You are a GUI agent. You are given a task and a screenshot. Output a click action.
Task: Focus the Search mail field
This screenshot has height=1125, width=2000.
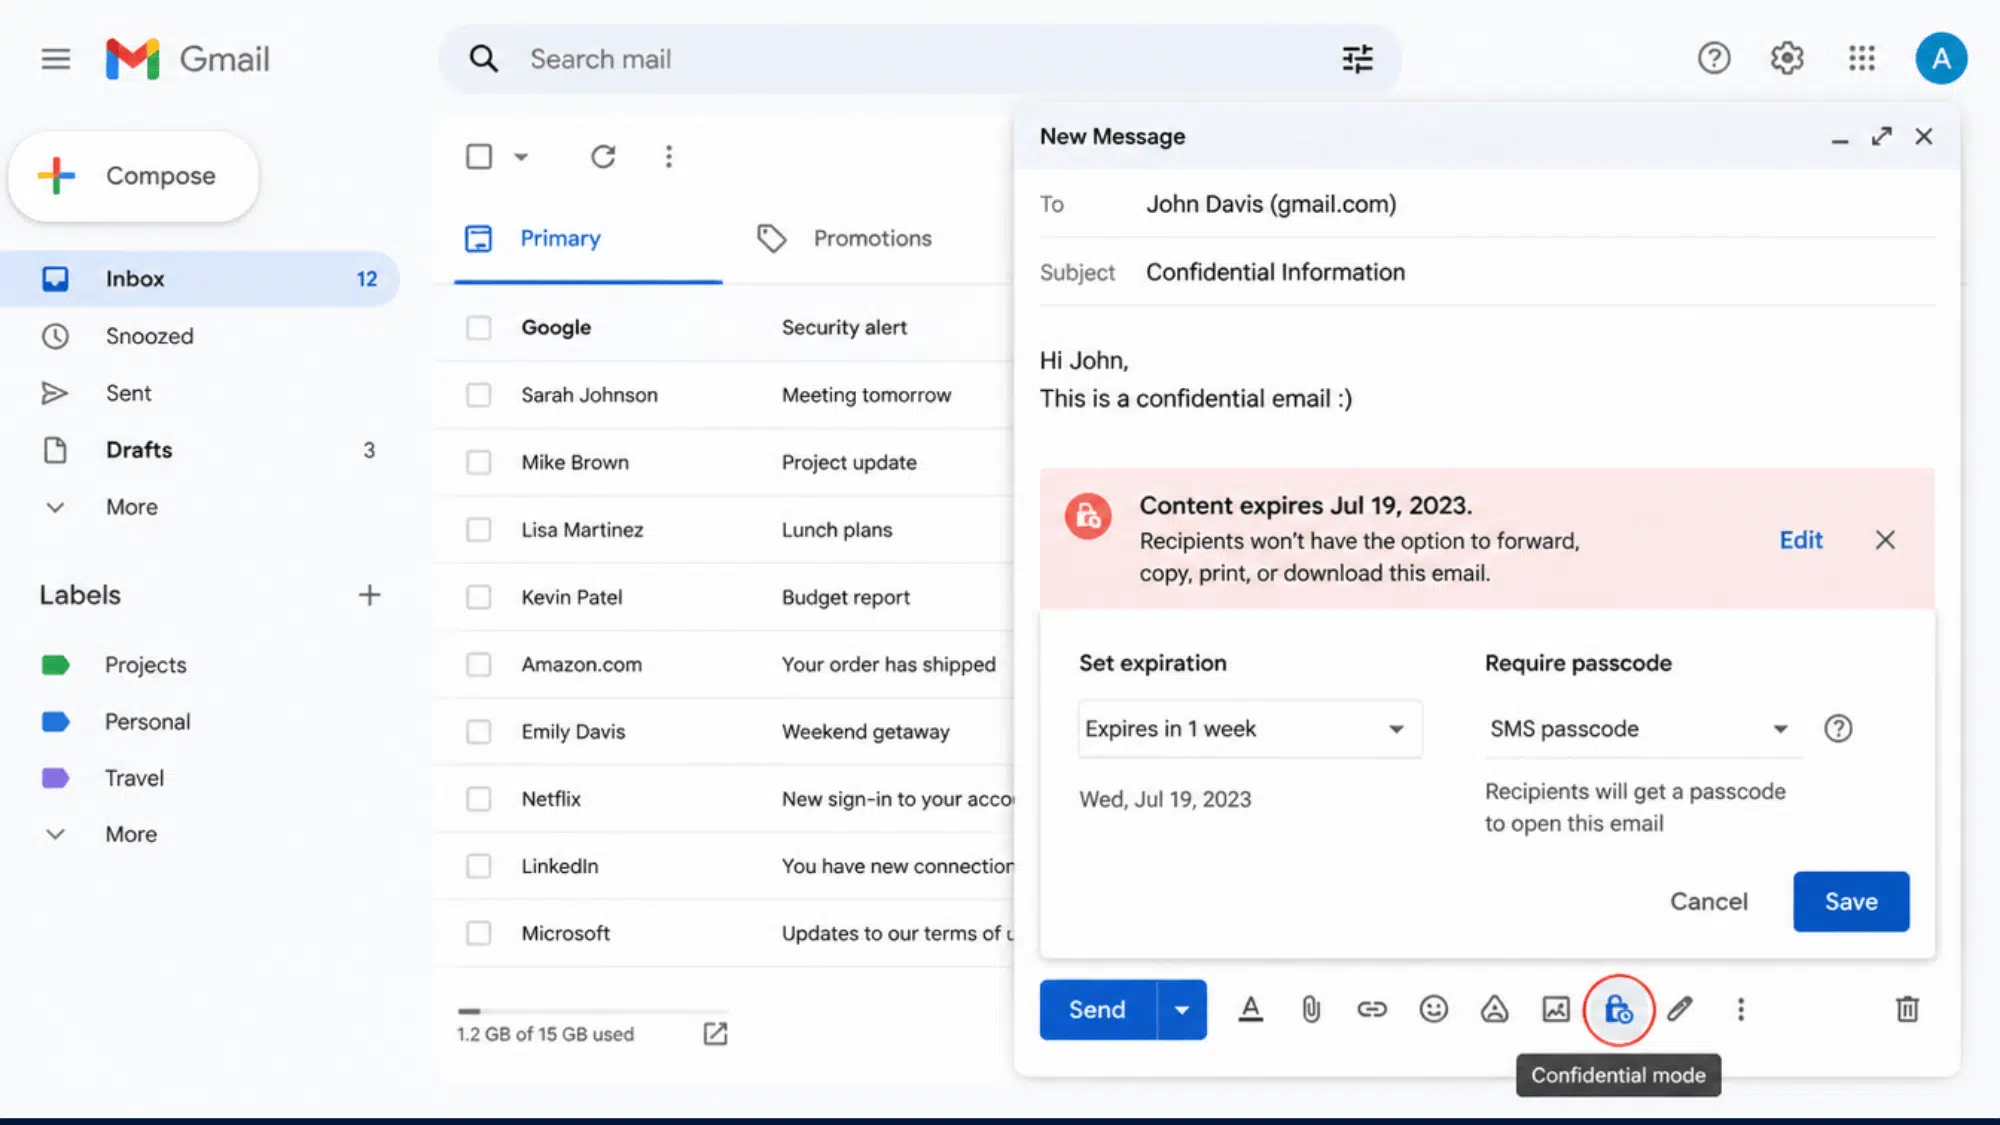[x=920, y=59]
